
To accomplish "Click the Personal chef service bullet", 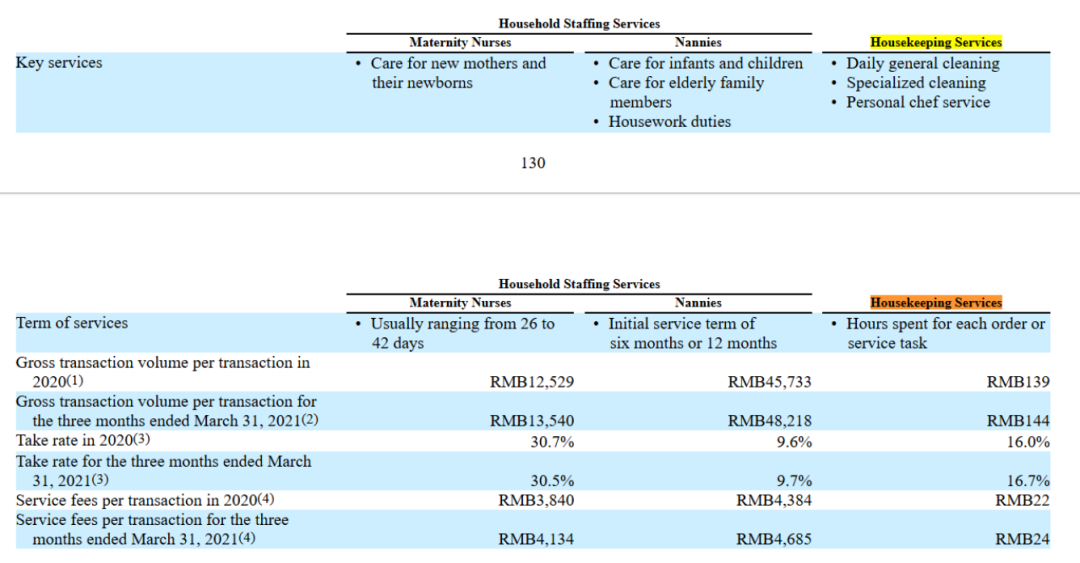I will click(917, 102).
